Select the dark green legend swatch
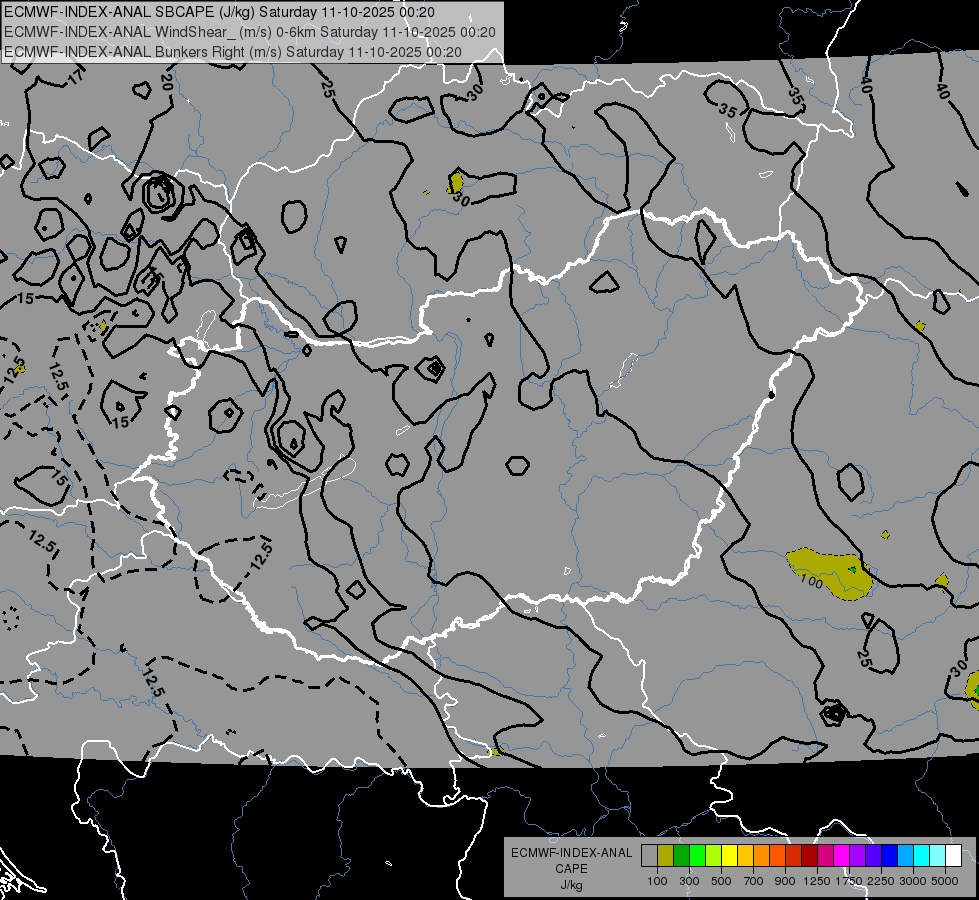The height and width of the screenshot is (900, 979). coord(682,855)
